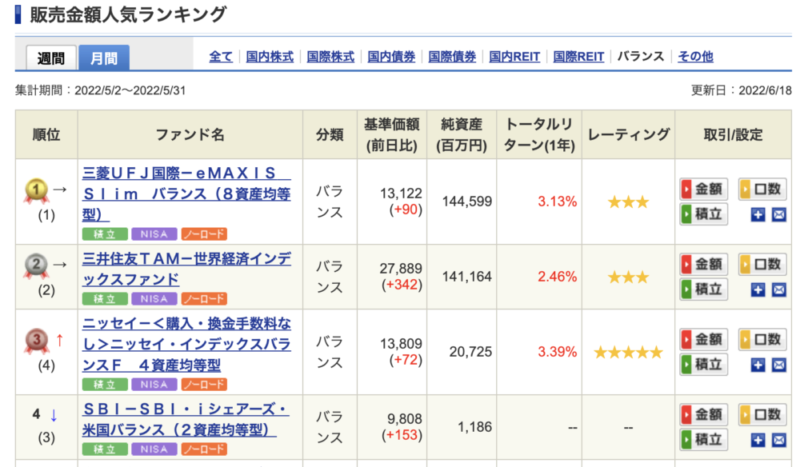This screenshot has width=800, height=467.
Task: Filter ranking by 全て
Action: [221, 57]
